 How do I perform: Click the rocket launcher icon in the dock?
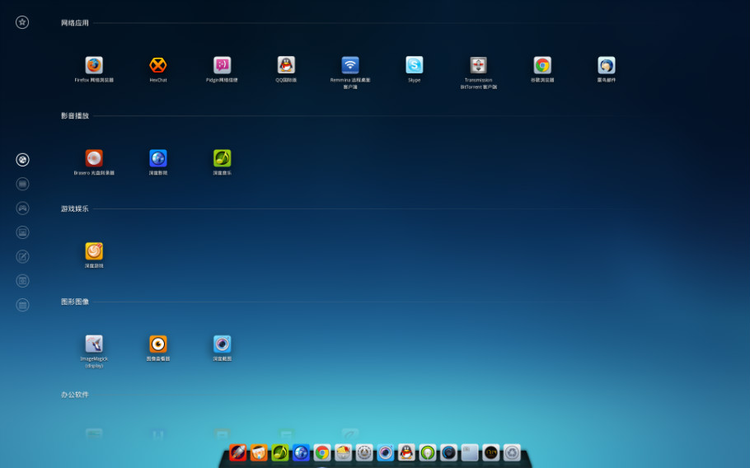coord(238,452)
